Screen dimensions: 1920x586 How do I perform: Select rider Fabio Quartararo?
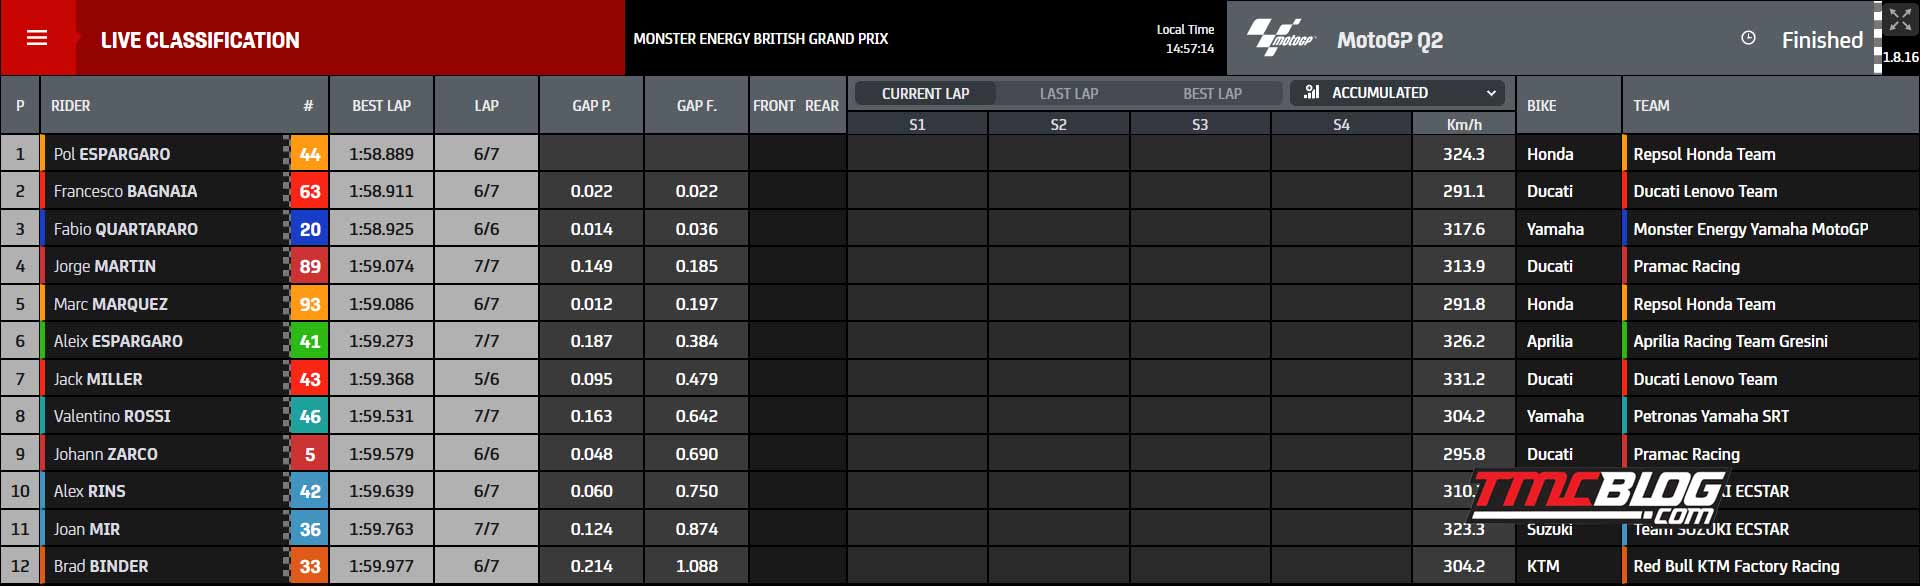pos(125,229)
